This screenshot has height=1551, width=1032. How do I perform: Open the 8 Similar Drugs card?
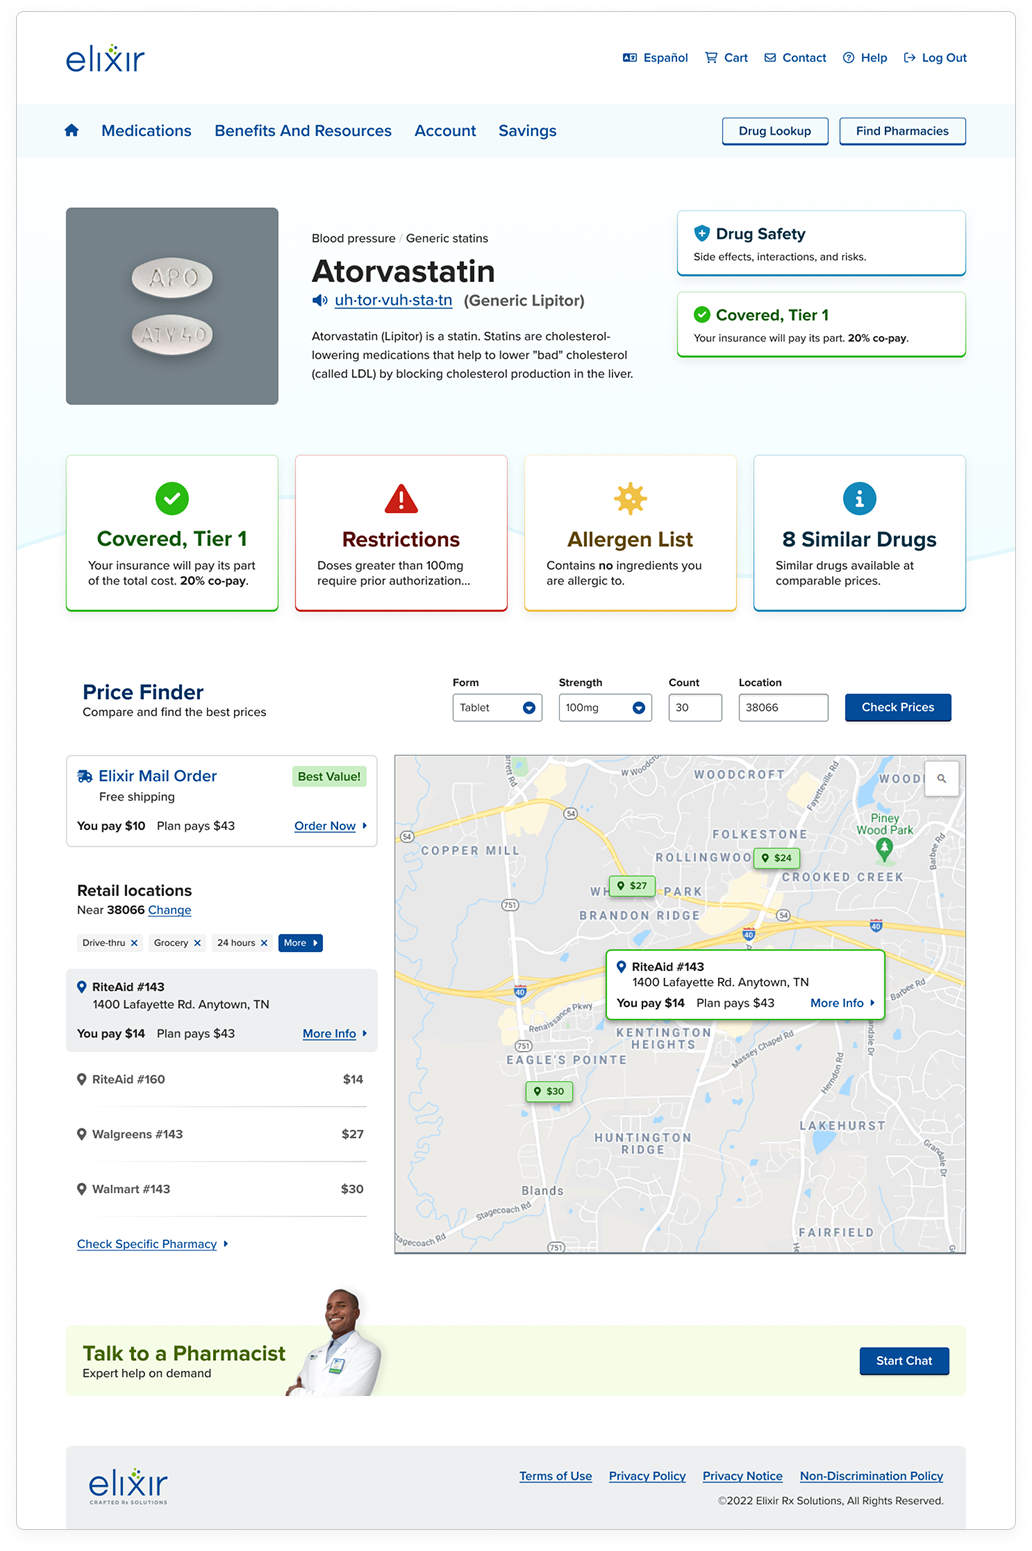[859, 533]
